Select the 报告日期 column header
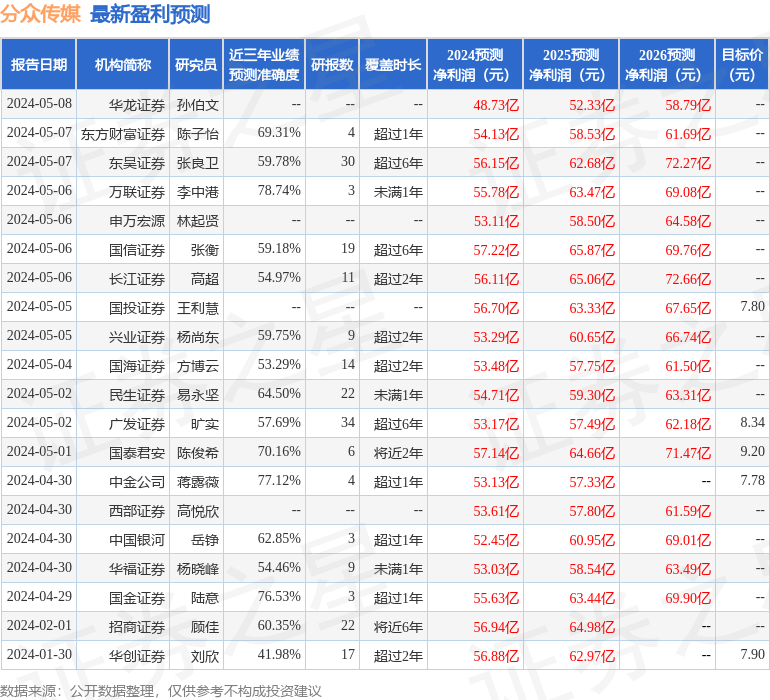The height and width of the screenshot is (700, 770). point(39,64)
